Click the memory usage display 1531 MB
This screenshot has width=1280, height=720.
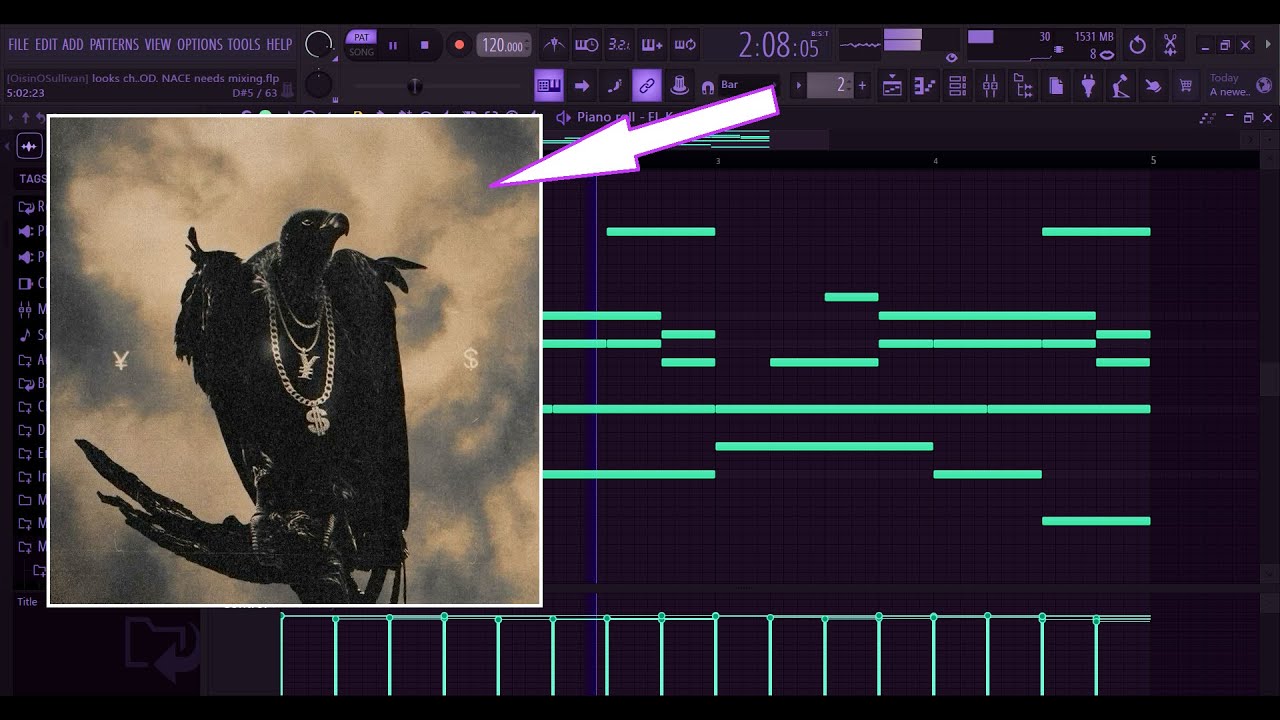click(1093, 37)
